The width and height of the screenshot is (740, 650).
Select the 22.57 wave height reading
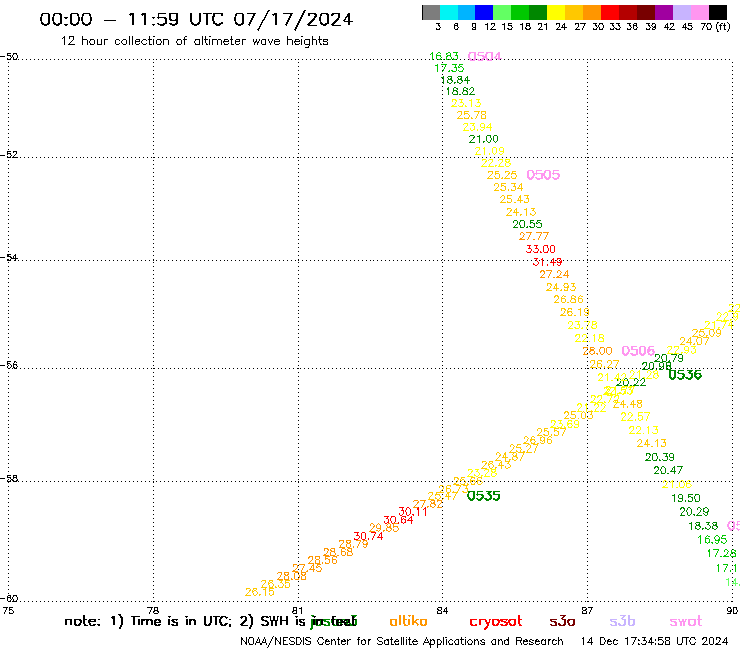[x=635, y=417]
